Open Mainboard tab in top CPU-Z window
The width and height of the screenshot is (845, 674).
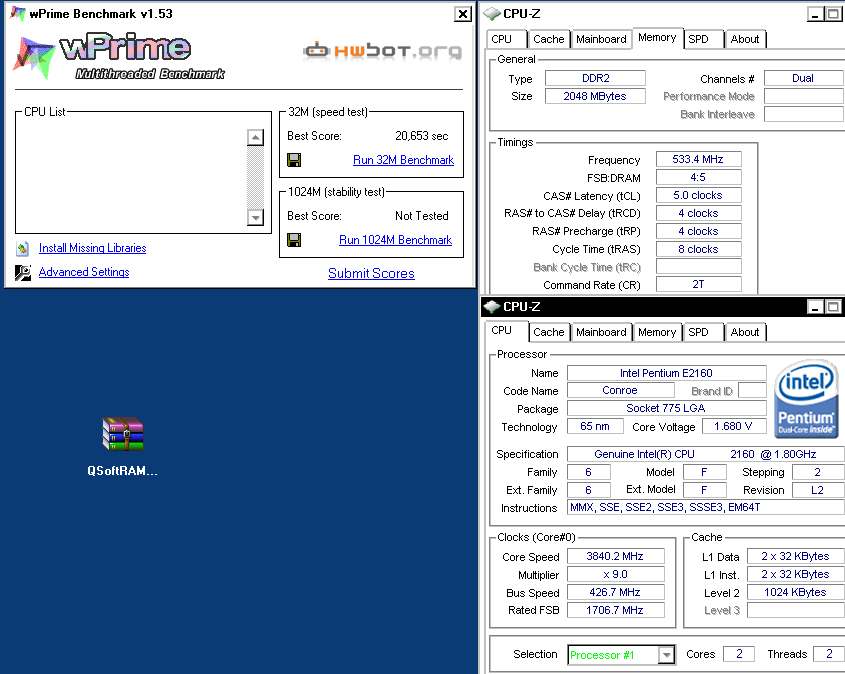click(x=601, y=39)
